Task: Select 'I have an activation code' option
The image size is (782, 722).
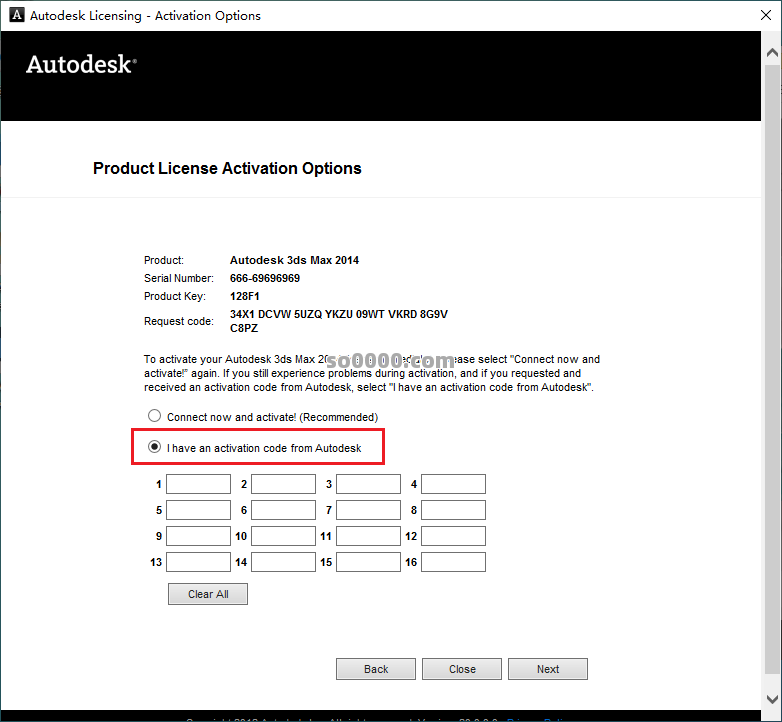Action: tap(155, 447)
